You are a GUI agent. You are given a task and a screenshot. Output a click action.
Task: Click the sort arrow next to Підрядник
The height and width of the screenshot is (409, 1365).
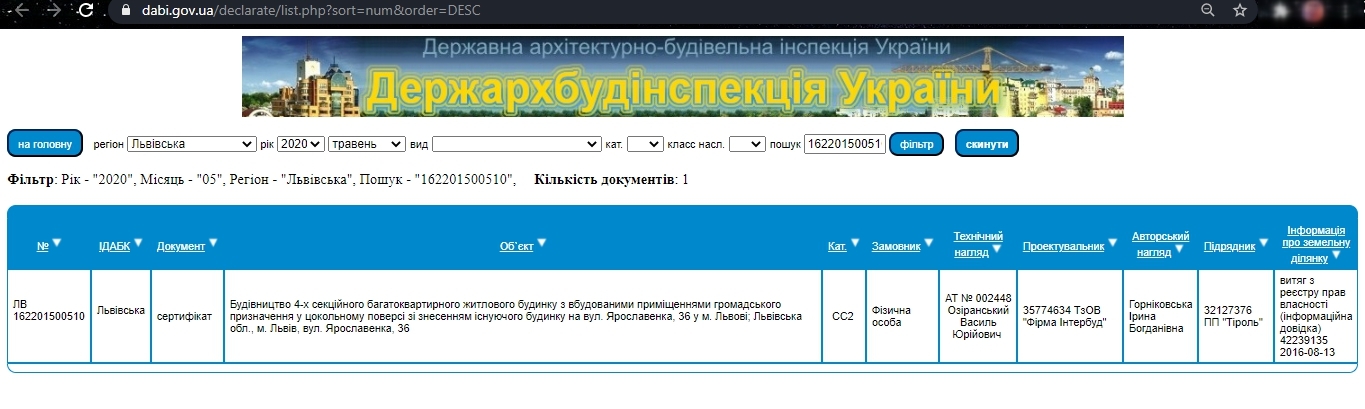(x=1264, y=242)
